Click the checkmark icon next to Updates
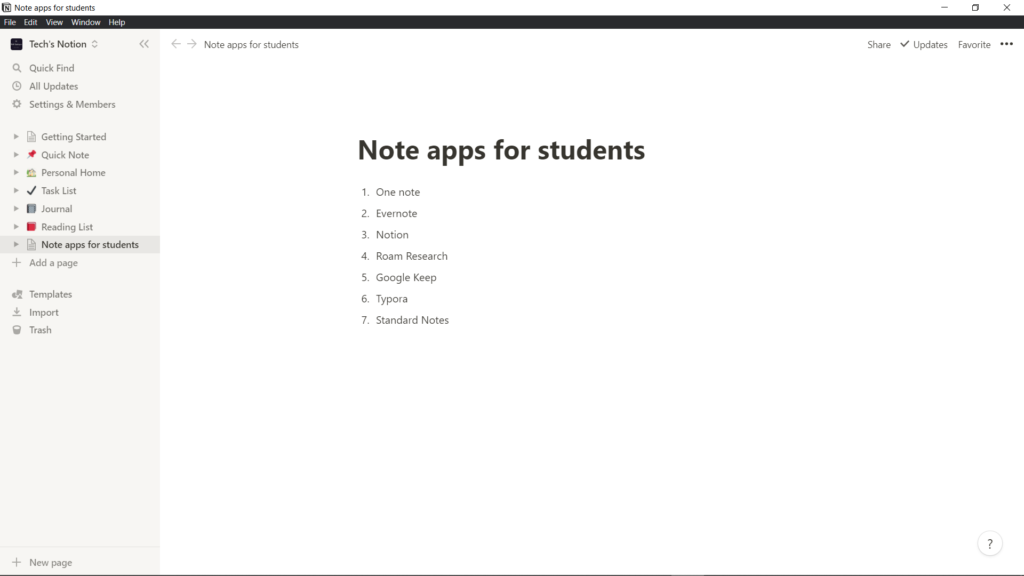The height and width of the screenshot is (576, 1024). click(x=904, y=44)
